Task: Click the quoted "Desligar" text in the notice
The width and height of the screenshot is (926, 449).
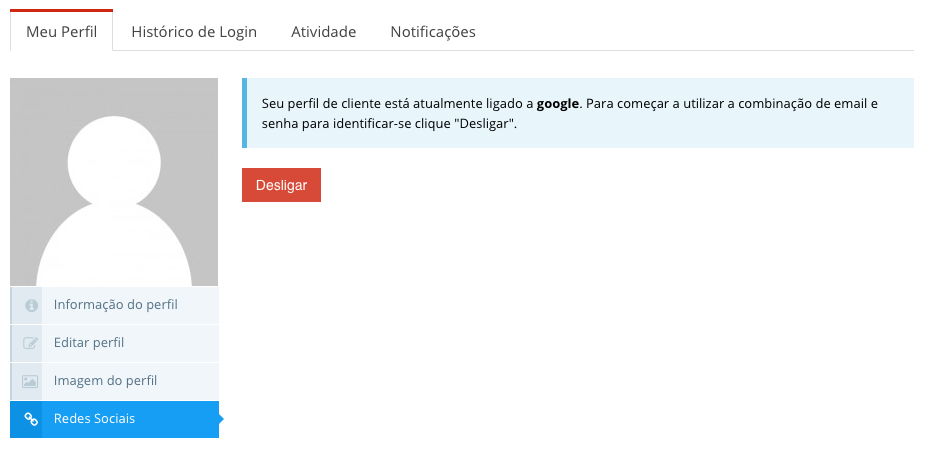Action: click(x=484, y=123)
